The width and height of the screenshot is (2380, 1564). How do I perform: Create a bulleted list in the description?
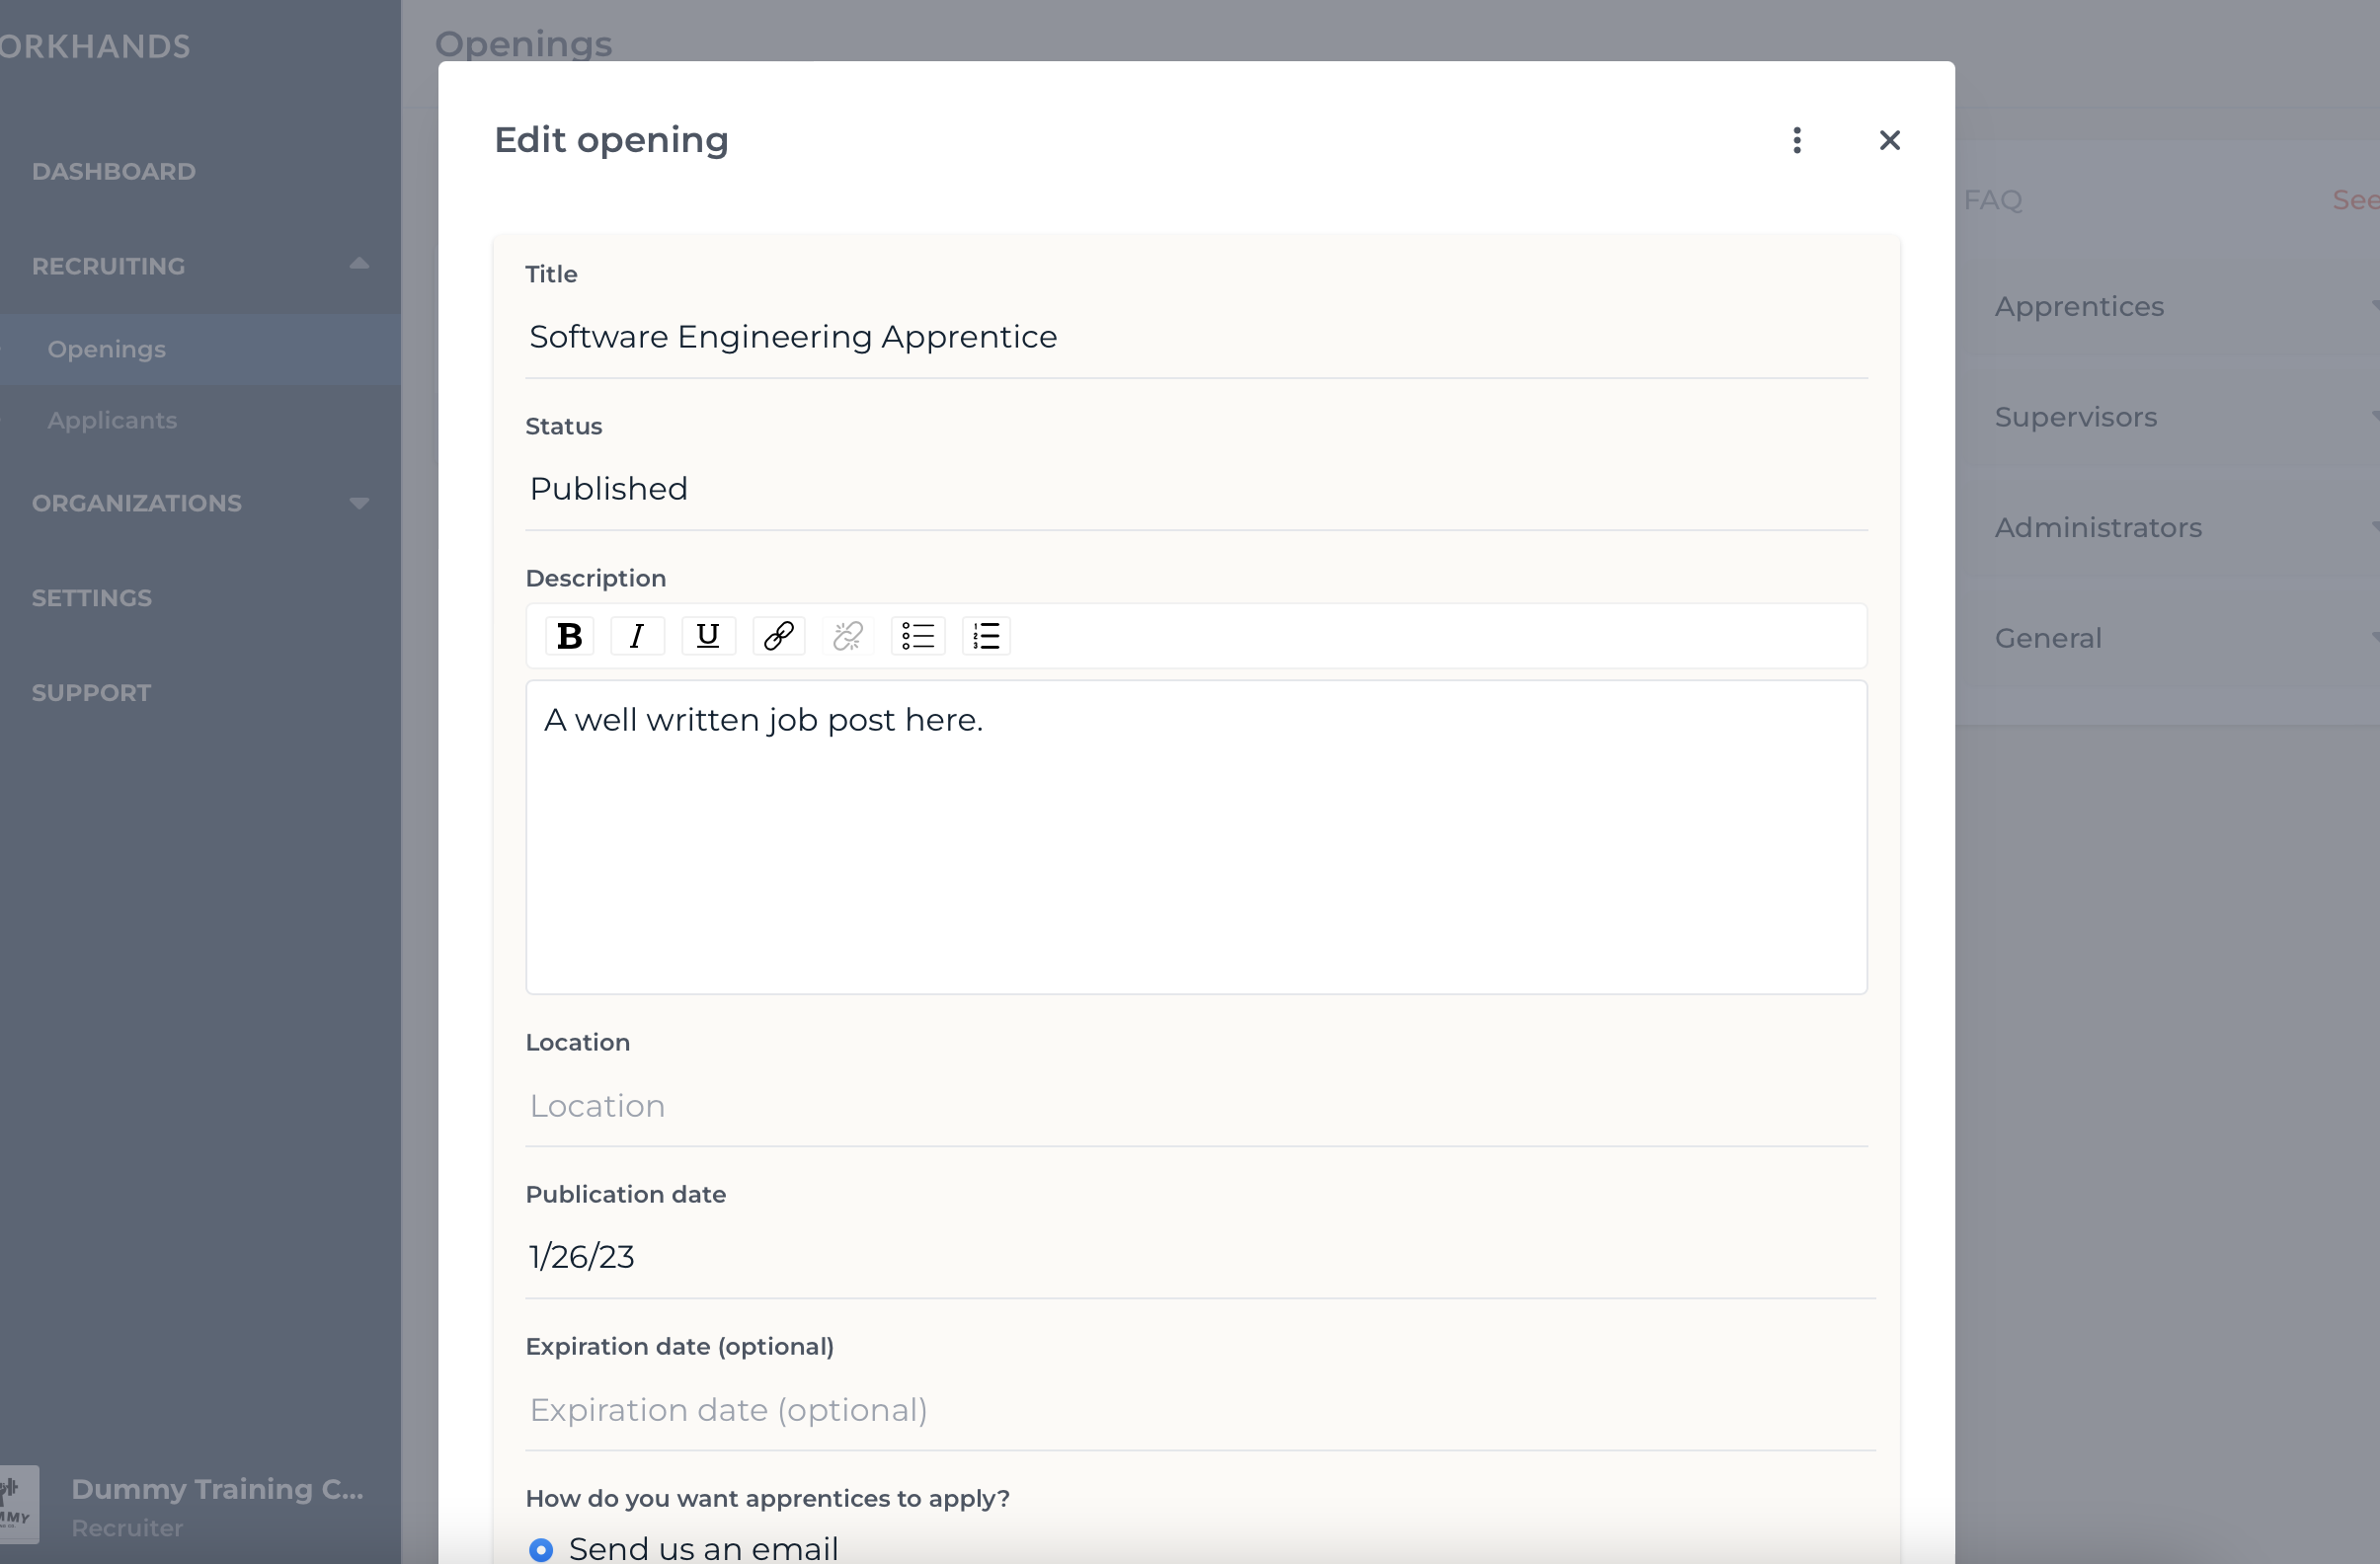(x=917, y=635)
